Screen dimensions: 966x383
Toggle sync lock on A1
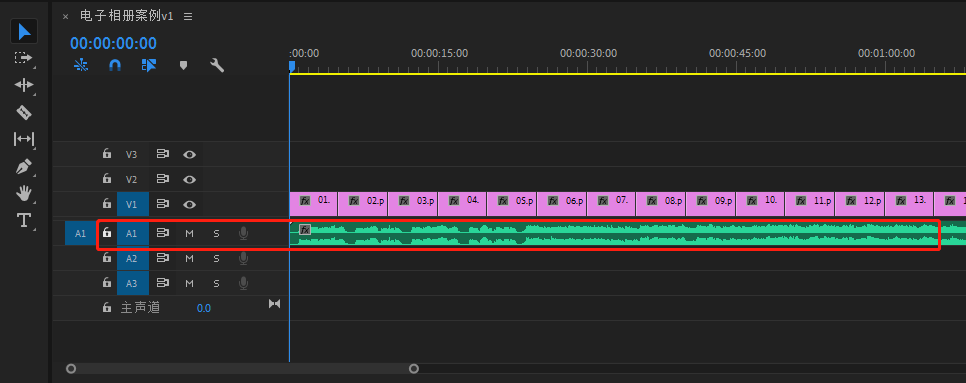click(163, 233)
